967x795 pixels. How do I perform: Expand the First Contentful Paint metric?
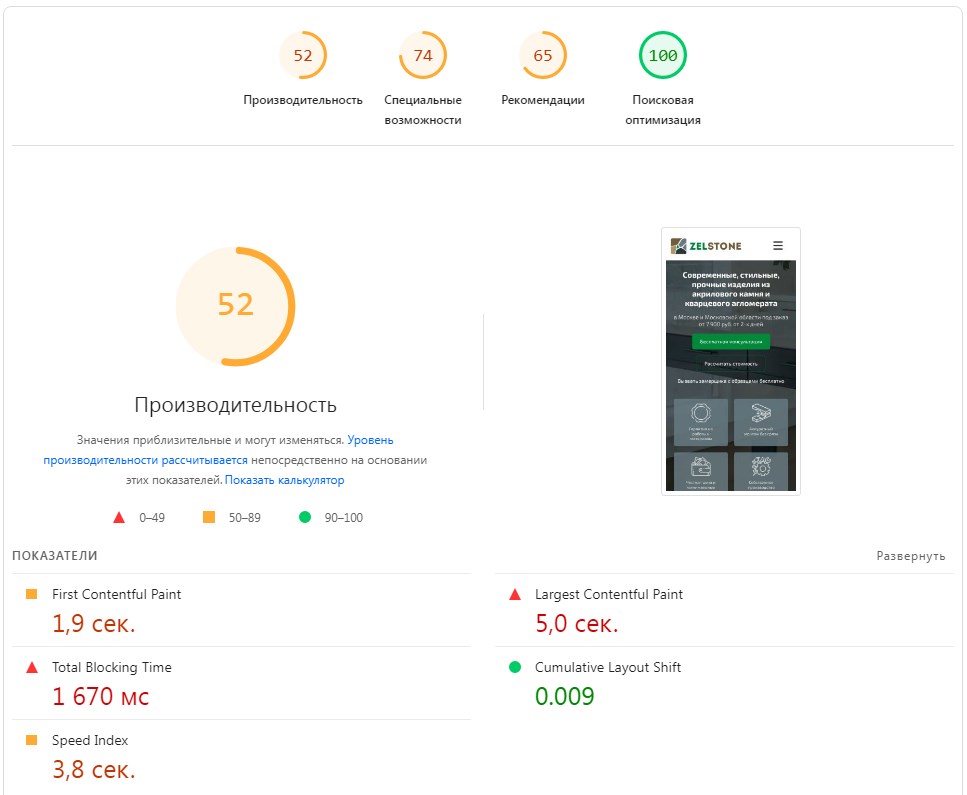coord(116,594)
